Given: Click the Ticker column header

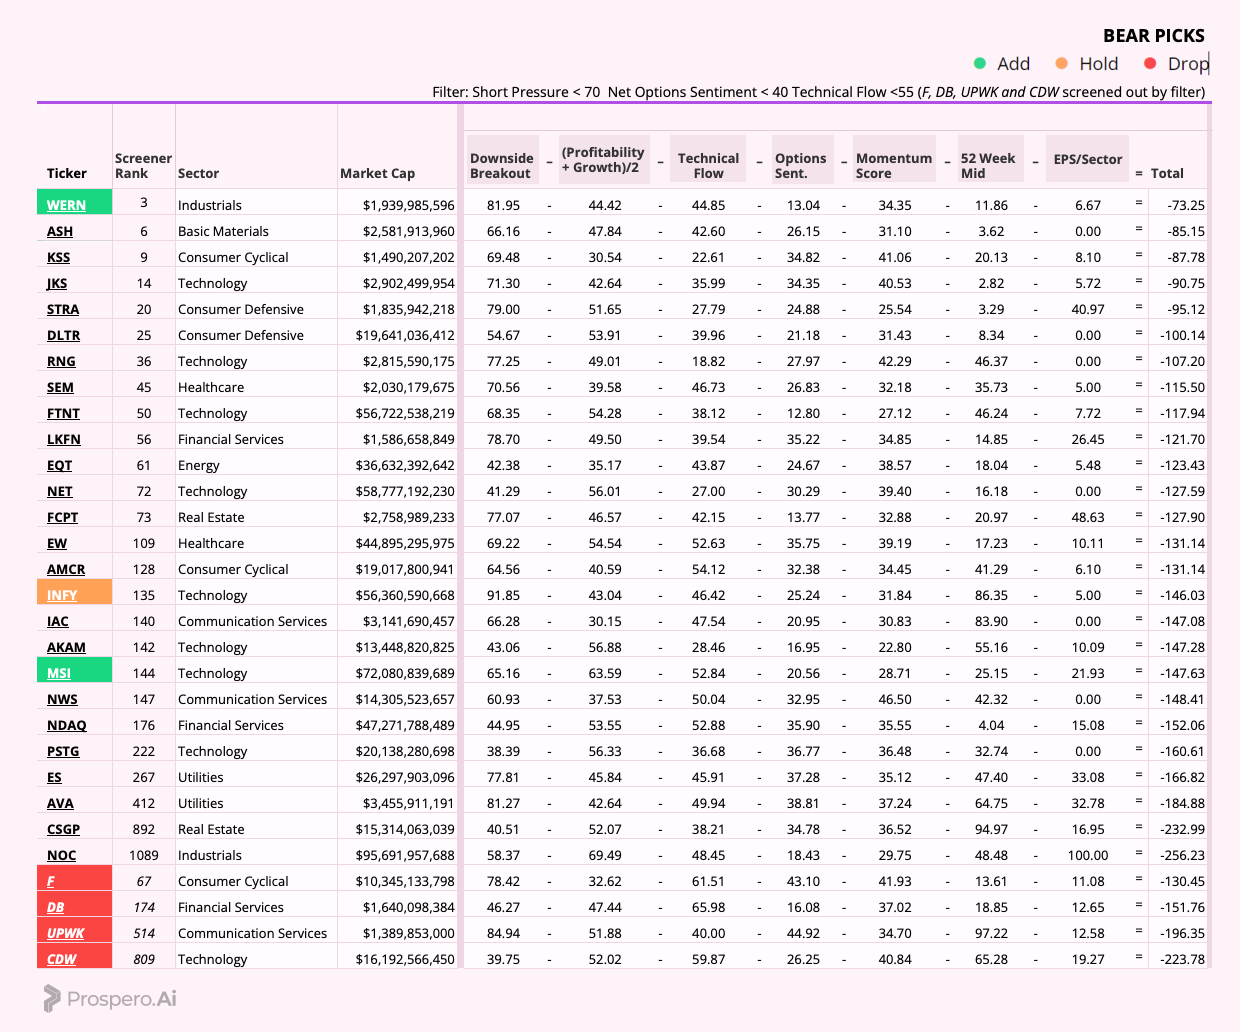Looking at the screenshot, I should pos(67,173).
